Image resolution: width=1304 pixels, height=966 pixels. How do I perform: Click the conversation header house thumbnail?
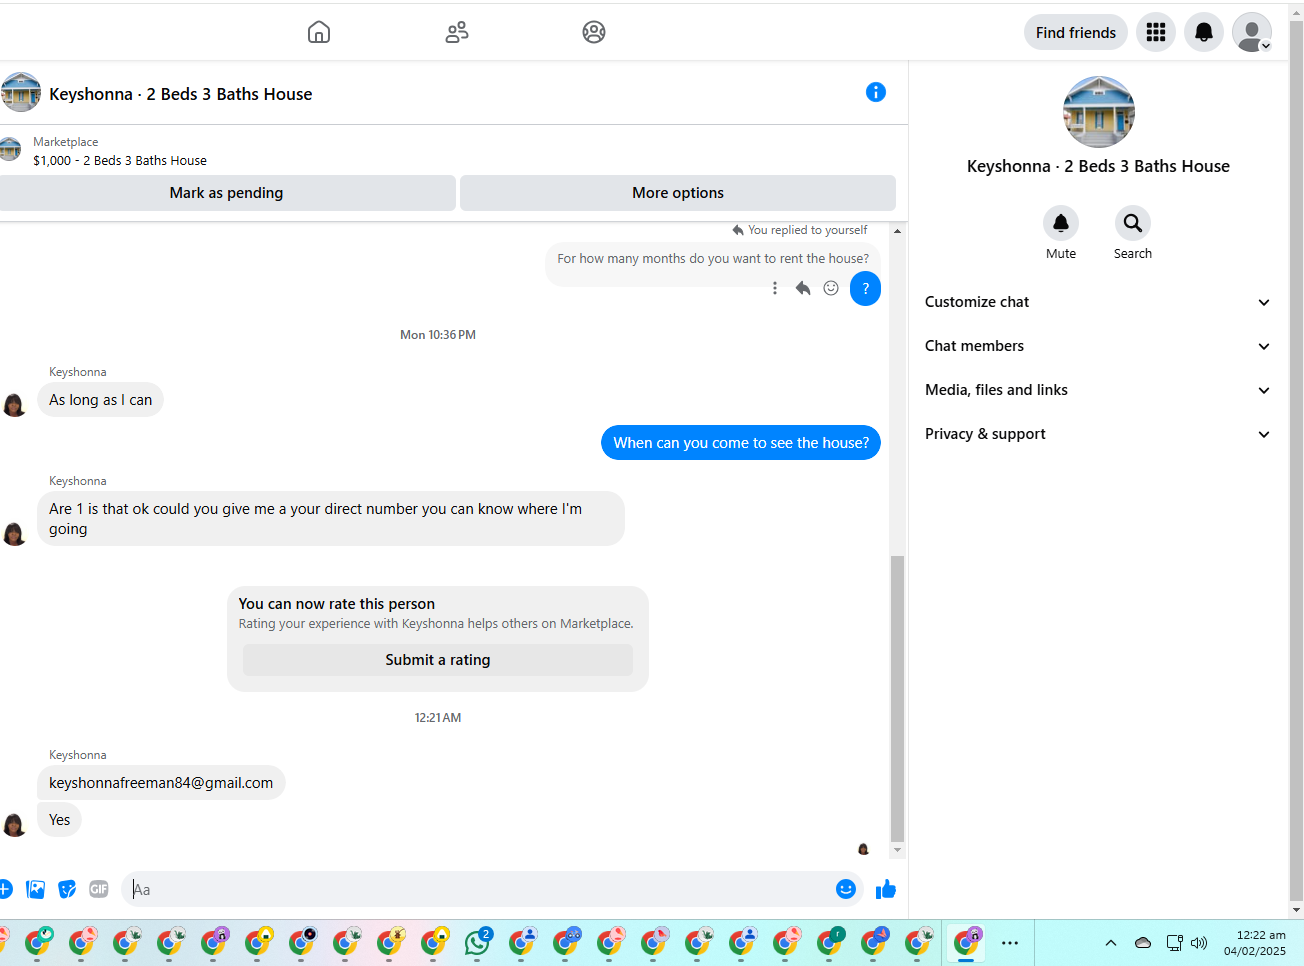click(20, 92)
